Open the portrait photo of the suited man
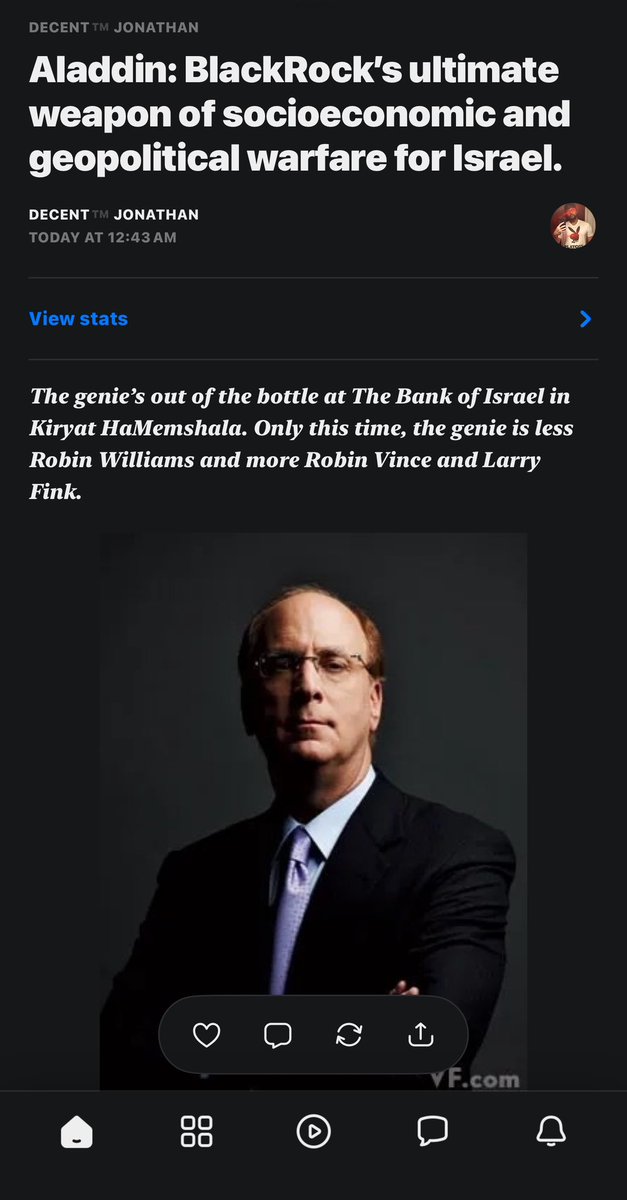The width and height of the screenshot is (627, 1200). click(313, 811)
